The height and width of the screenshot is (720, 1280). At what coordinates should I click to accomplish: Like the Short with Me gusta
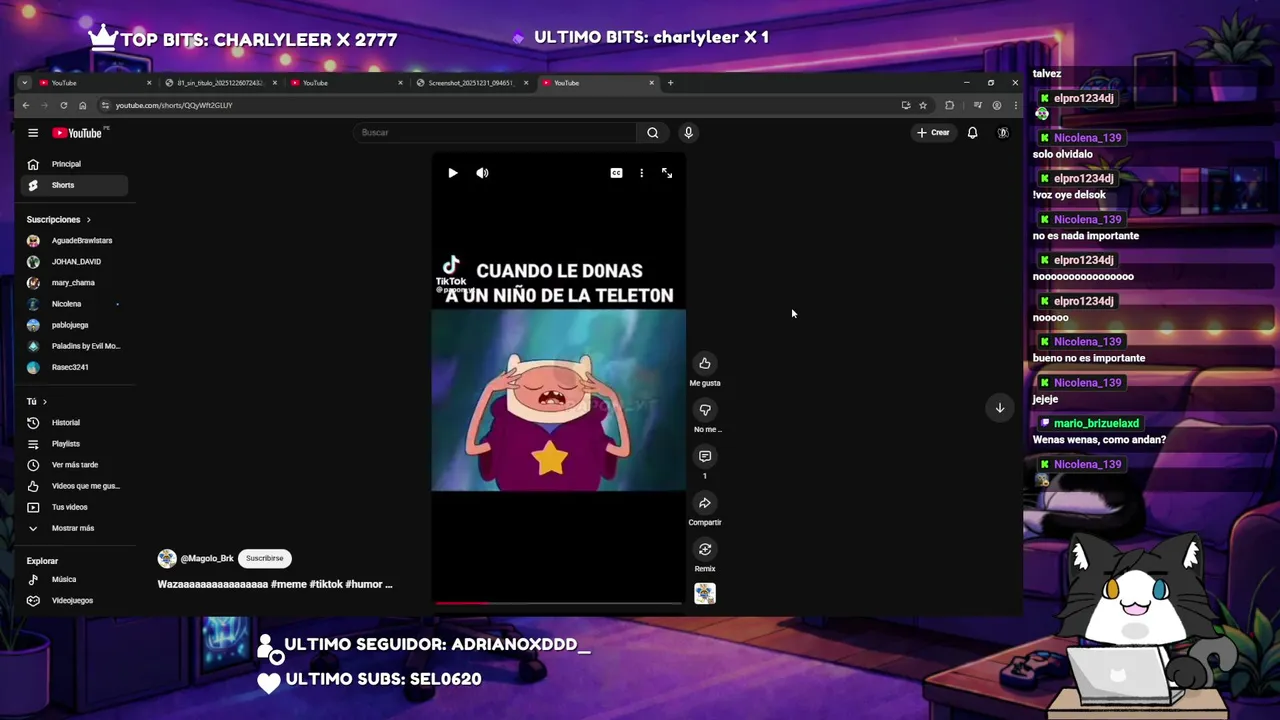click(705, 364)
